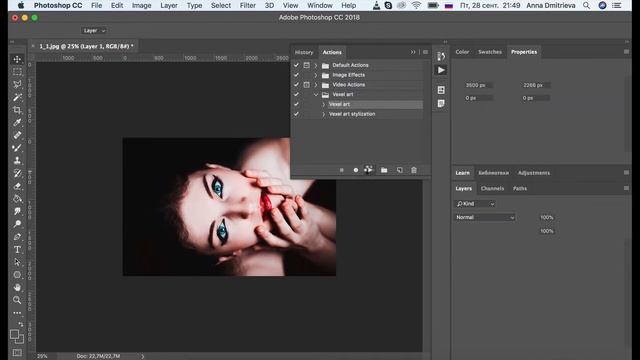The image size is (640, 360).
Task: Open the Actions panel options menu
Action: (x=425, y=52)
